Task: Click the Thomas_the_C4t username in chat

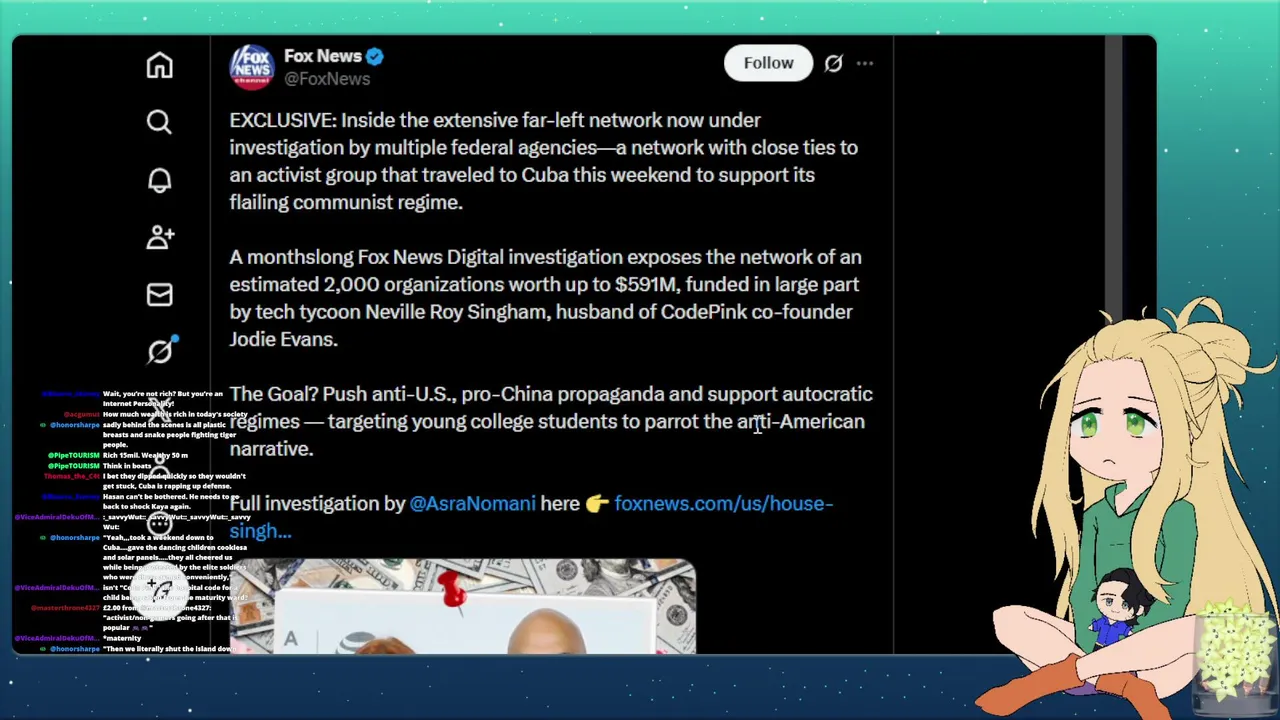Action: pos(72,476)
